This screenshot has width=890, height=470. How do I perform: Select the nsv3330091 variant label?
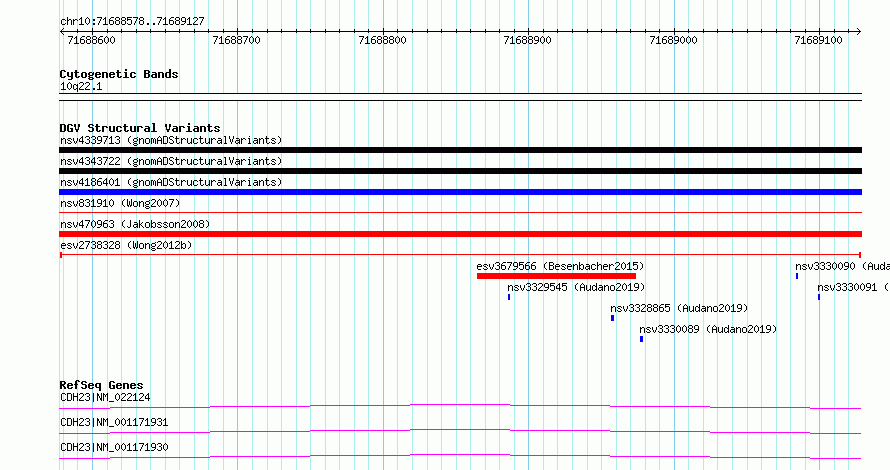[x=854, y=287]
